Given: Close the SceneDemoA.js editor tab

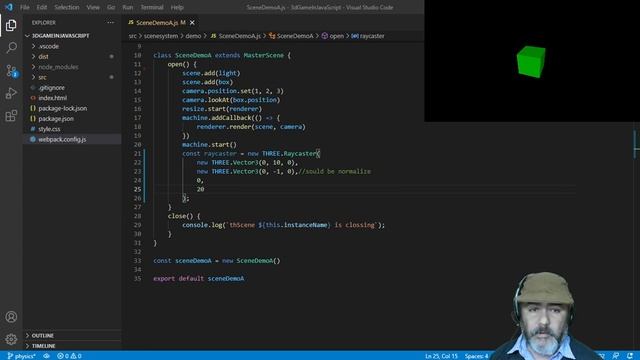Looking at the screenshot, I should (x=192, y=22).
